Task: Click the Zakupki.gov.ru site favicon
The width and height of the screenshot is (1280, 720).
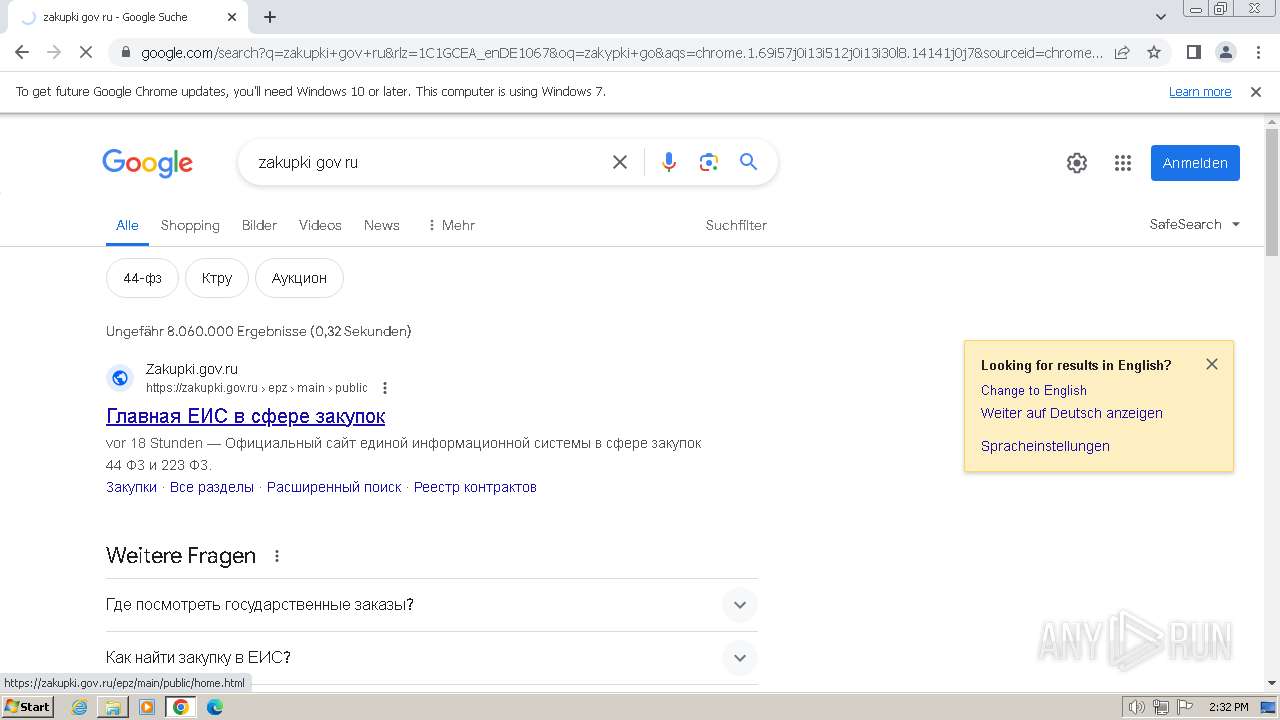Action: pos(120,378)
